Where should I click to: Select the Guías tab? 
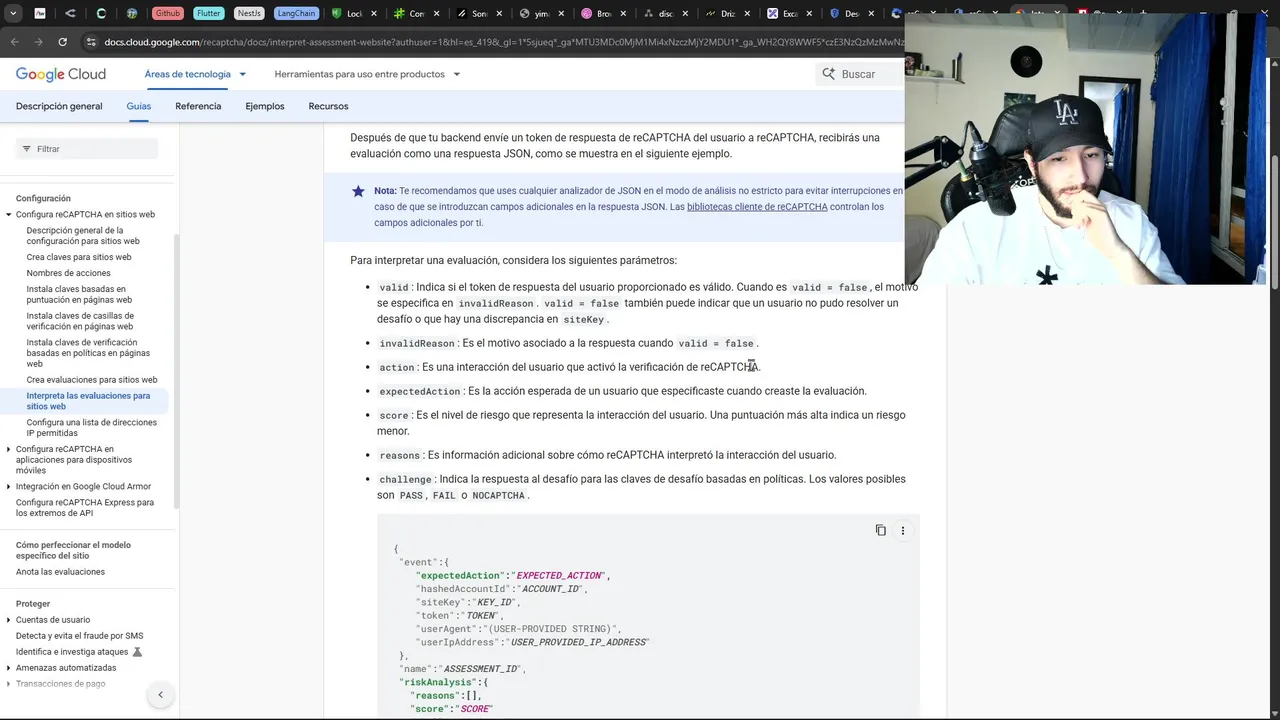point(138,106)
